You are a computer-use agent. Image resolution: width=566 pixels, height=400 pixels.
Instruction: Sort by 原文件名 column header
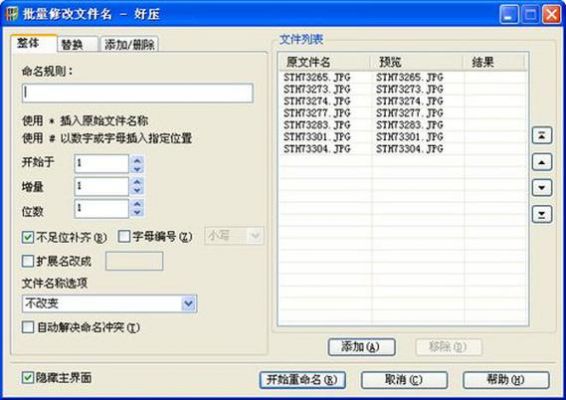click(x=325, y=62)
